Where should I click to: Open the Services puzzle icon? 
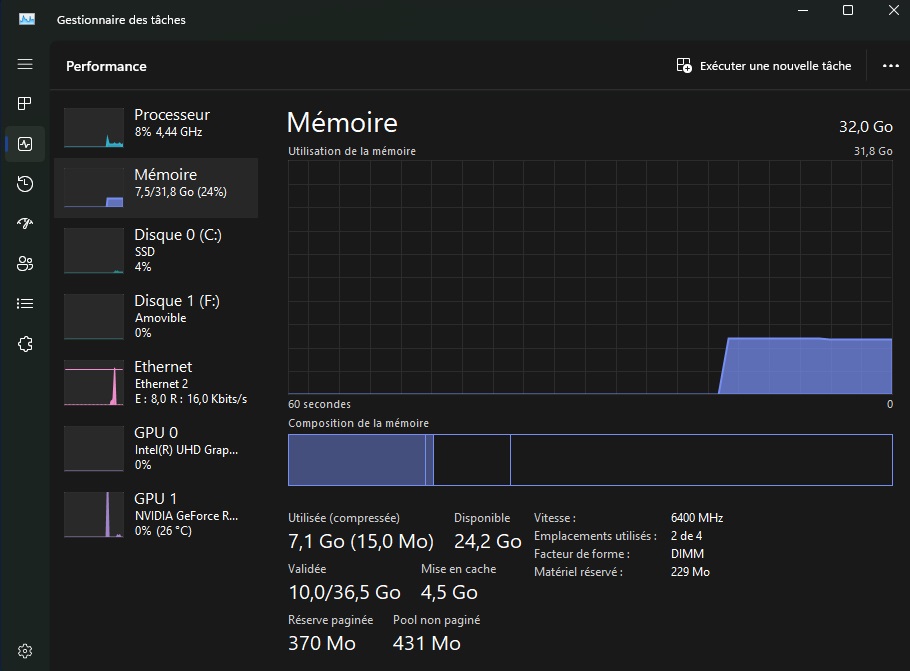click(25, 344)
